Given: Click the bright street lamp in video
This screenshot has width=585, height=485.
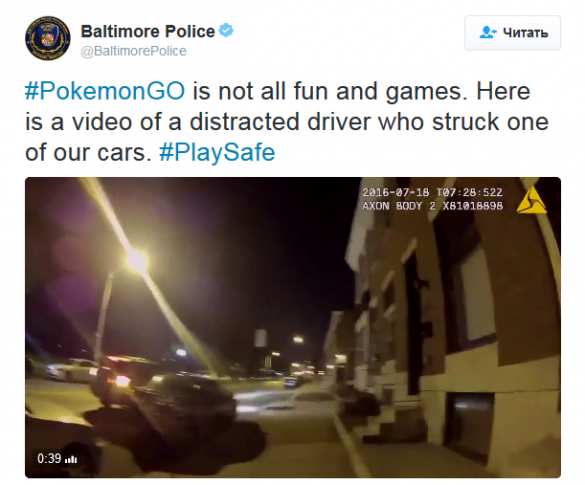Looking at the screenshot, I should tap(137, 260).
